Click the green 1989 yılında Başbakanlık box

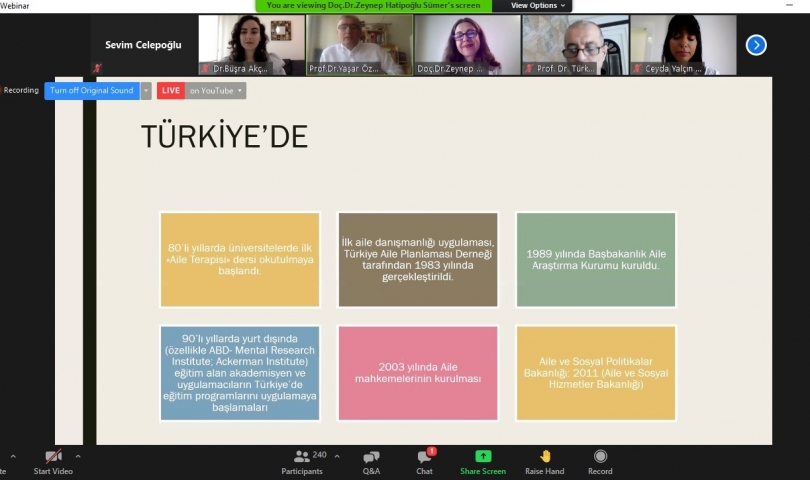pyautogui.click(x=596, y=259)
